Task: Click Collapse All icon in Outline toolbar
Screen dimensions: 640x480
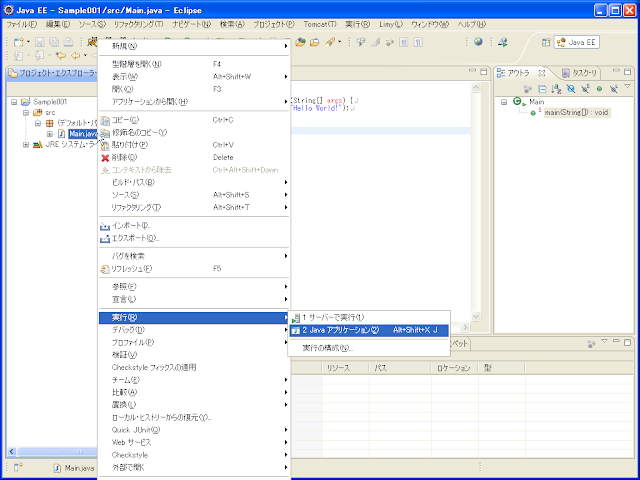Action: [x=542, y=89]
